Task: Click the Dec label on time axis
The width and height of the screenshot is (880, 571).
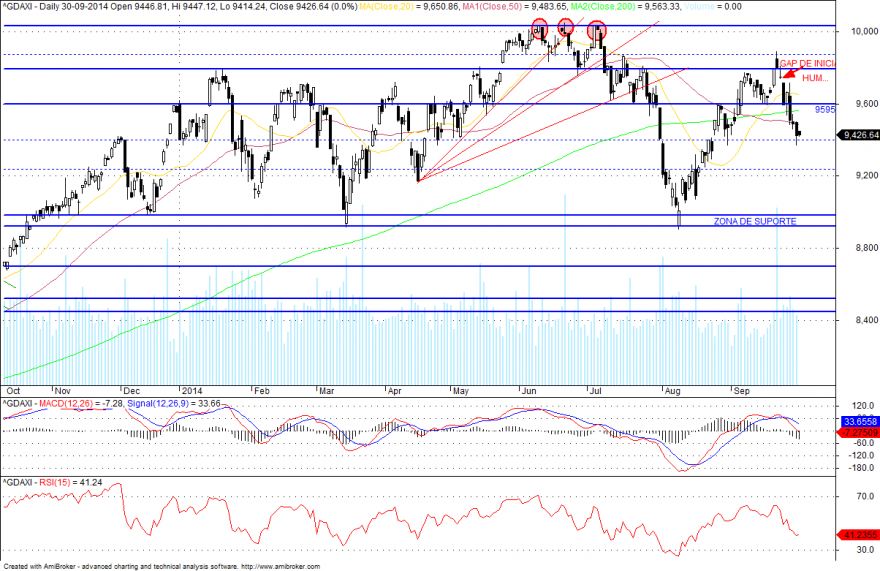Action: pyautogui.click(x=132, y=391)
